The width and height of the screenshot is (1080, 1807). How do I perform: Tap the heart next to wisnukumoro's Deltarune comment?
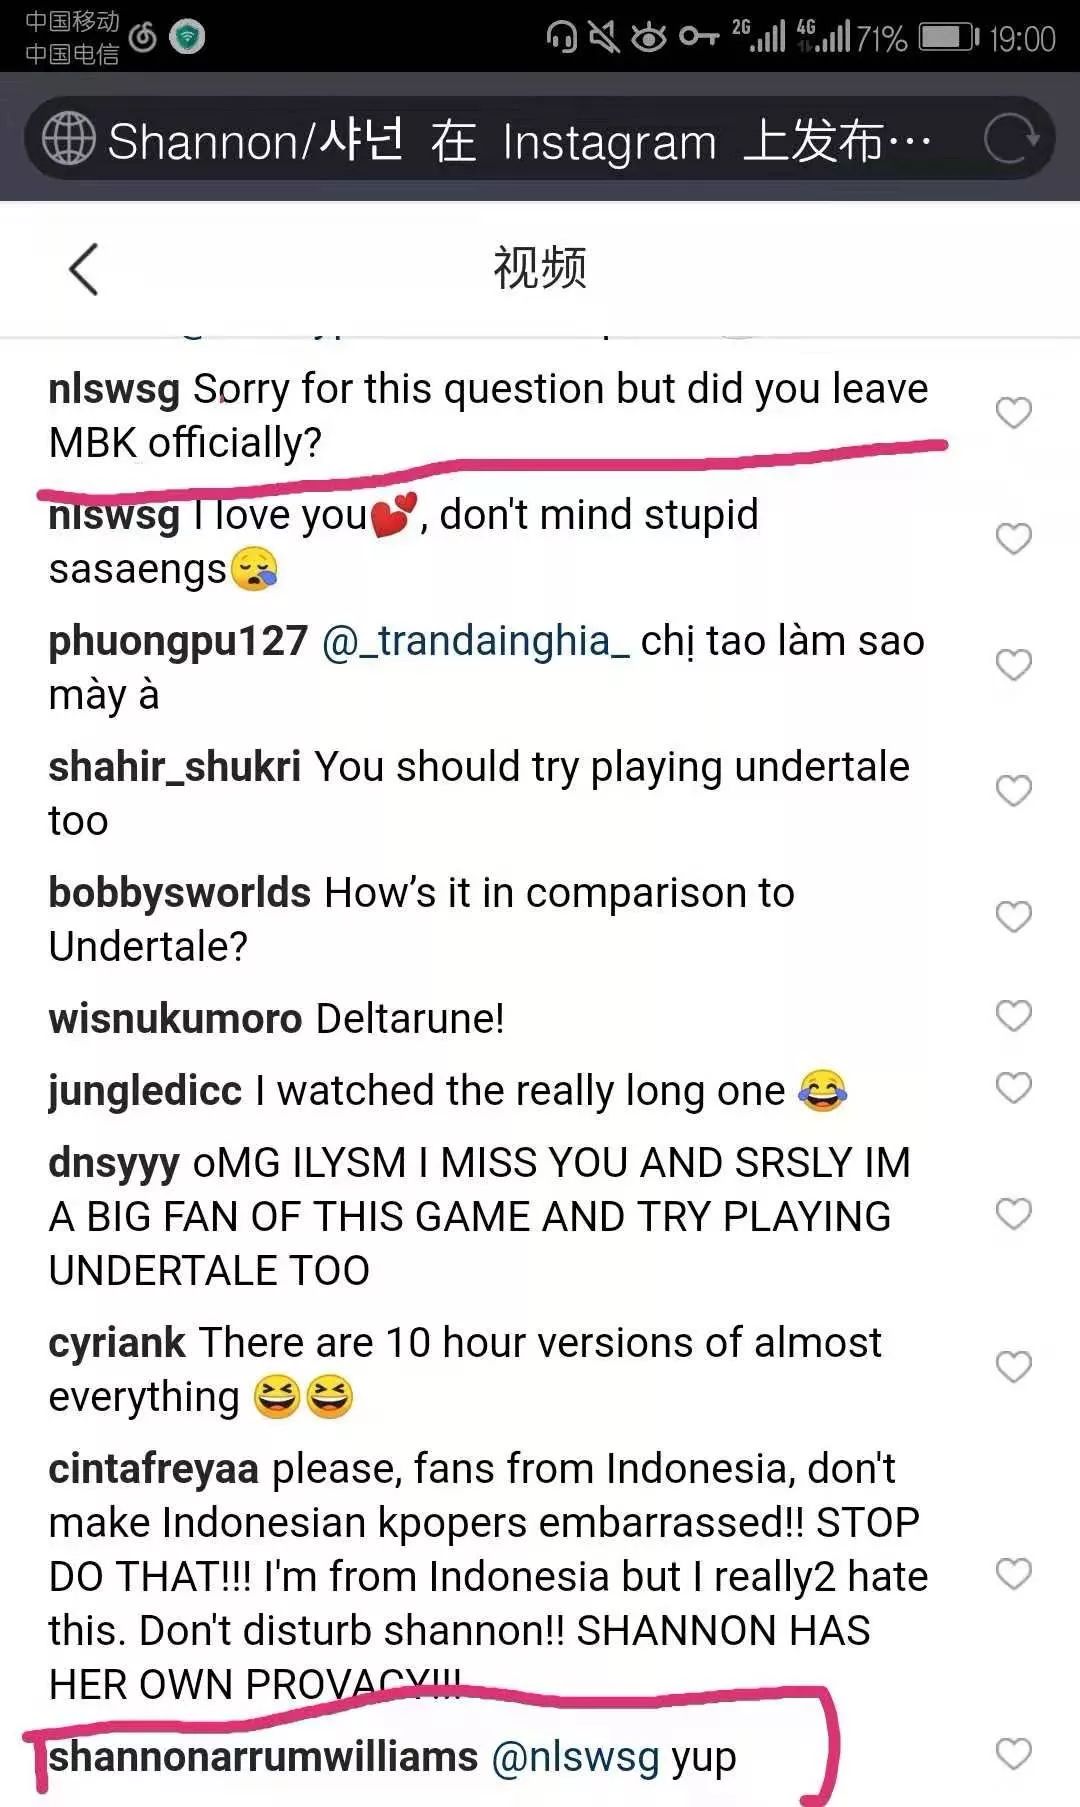click(x=1013, y=1016)
